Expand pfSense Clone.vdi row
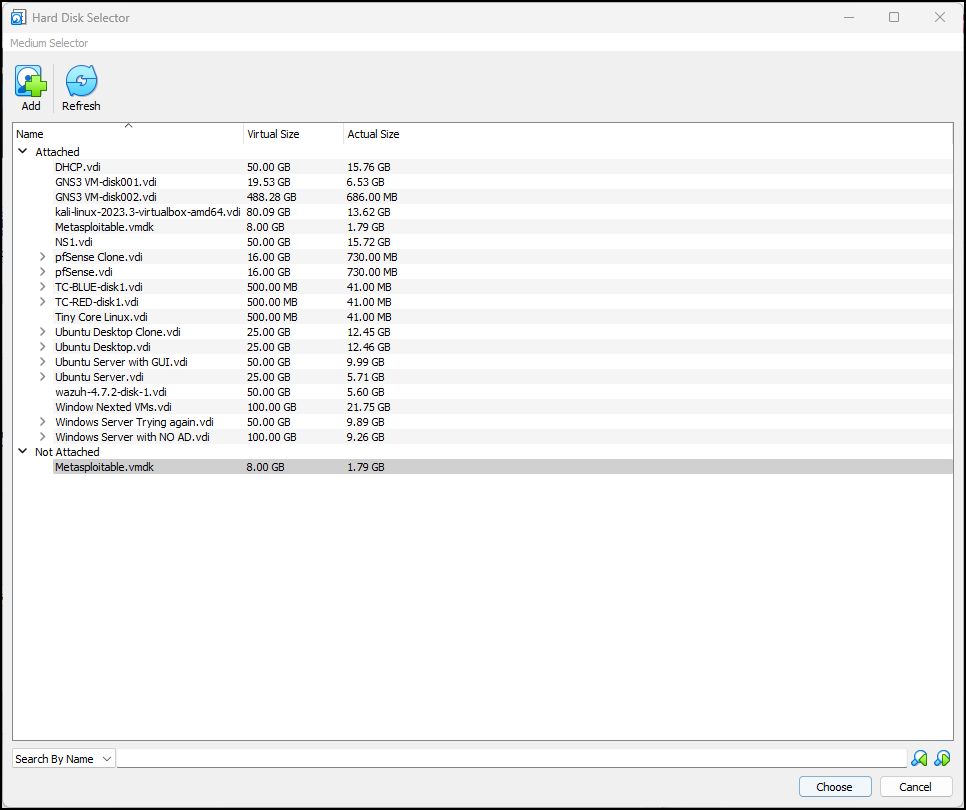966x810 pixels. 43,257
